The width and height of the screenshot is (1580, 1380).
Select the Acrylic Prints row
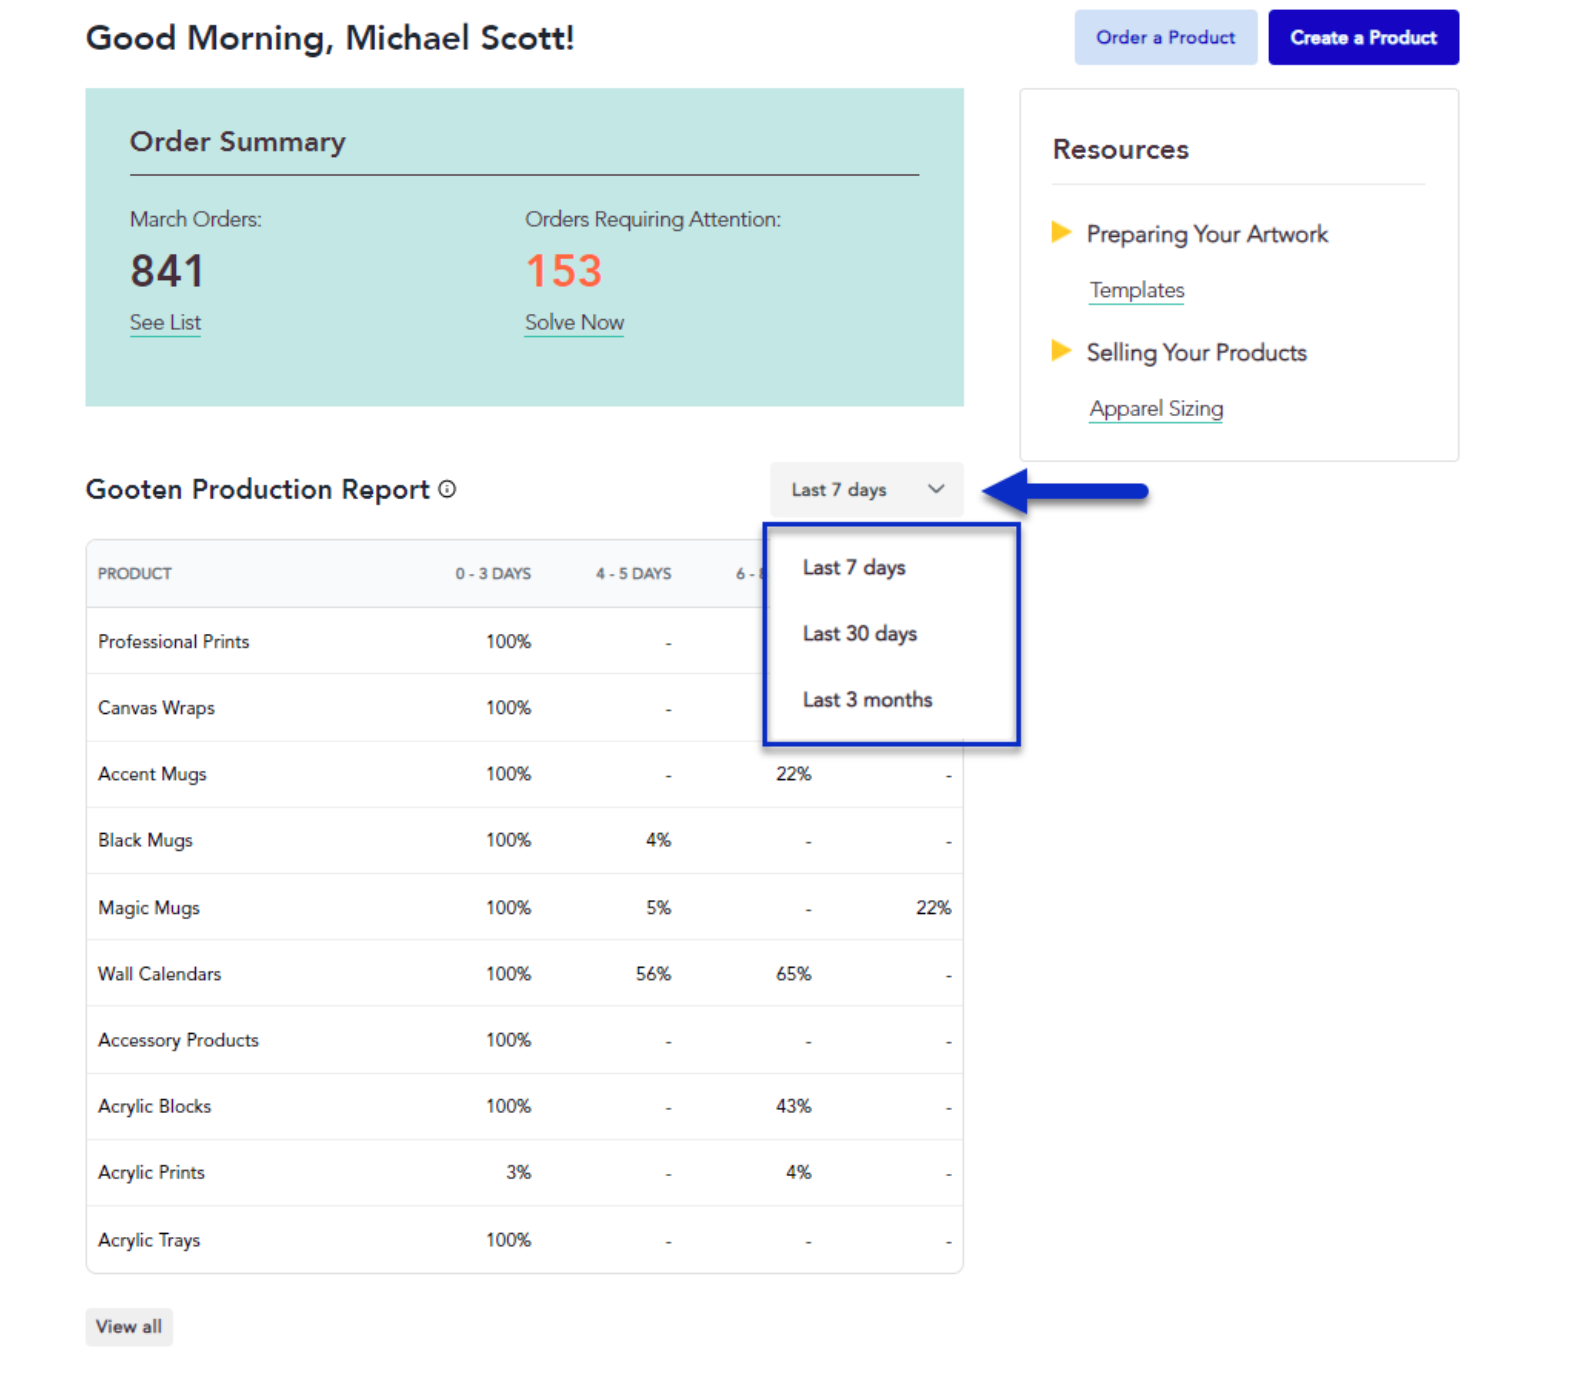(524, 1172)
